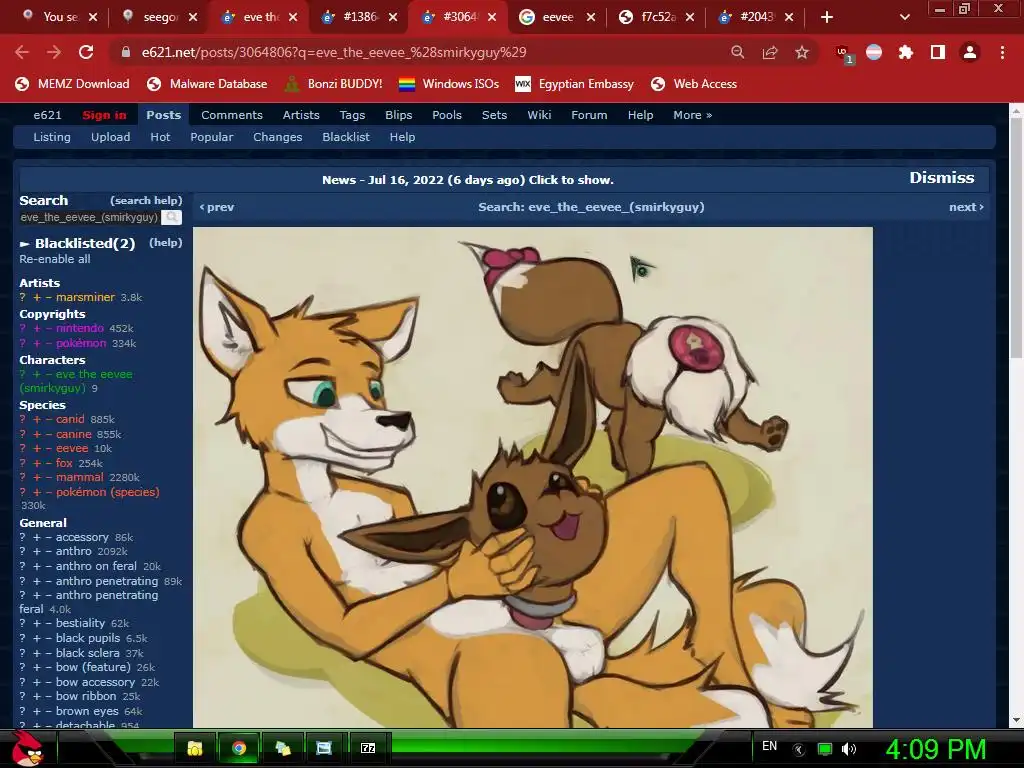This screenshot has height=768, width=1024.
Task: Go back with the browser back arrow
Action: [x=22, y=52]
